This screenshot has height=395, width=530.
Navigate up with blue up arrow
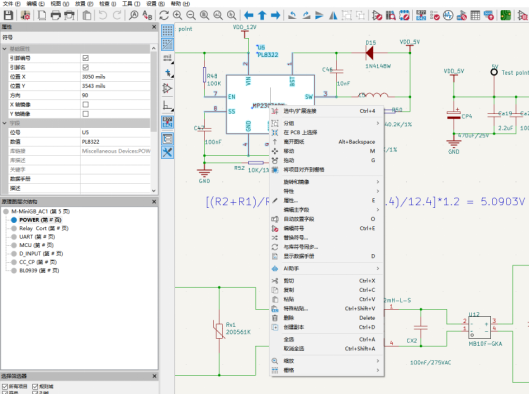(x=262, y=15)
